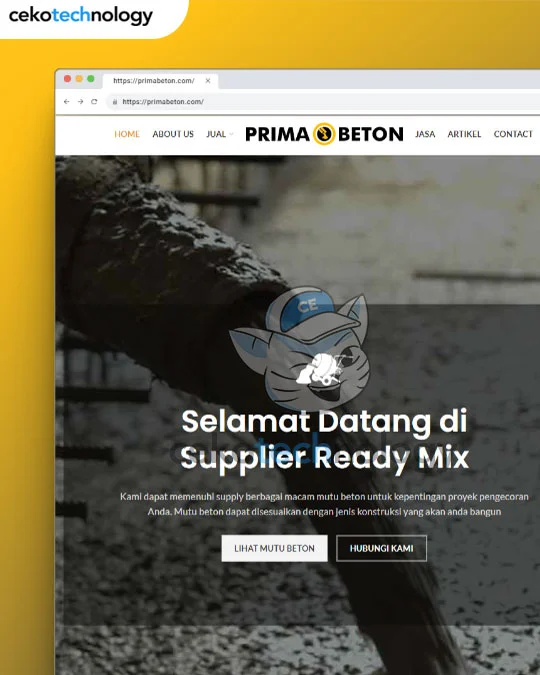Expand the JUAL dropdown chevron
This screenshot has height=675, width=540.
tap(231, 134)
